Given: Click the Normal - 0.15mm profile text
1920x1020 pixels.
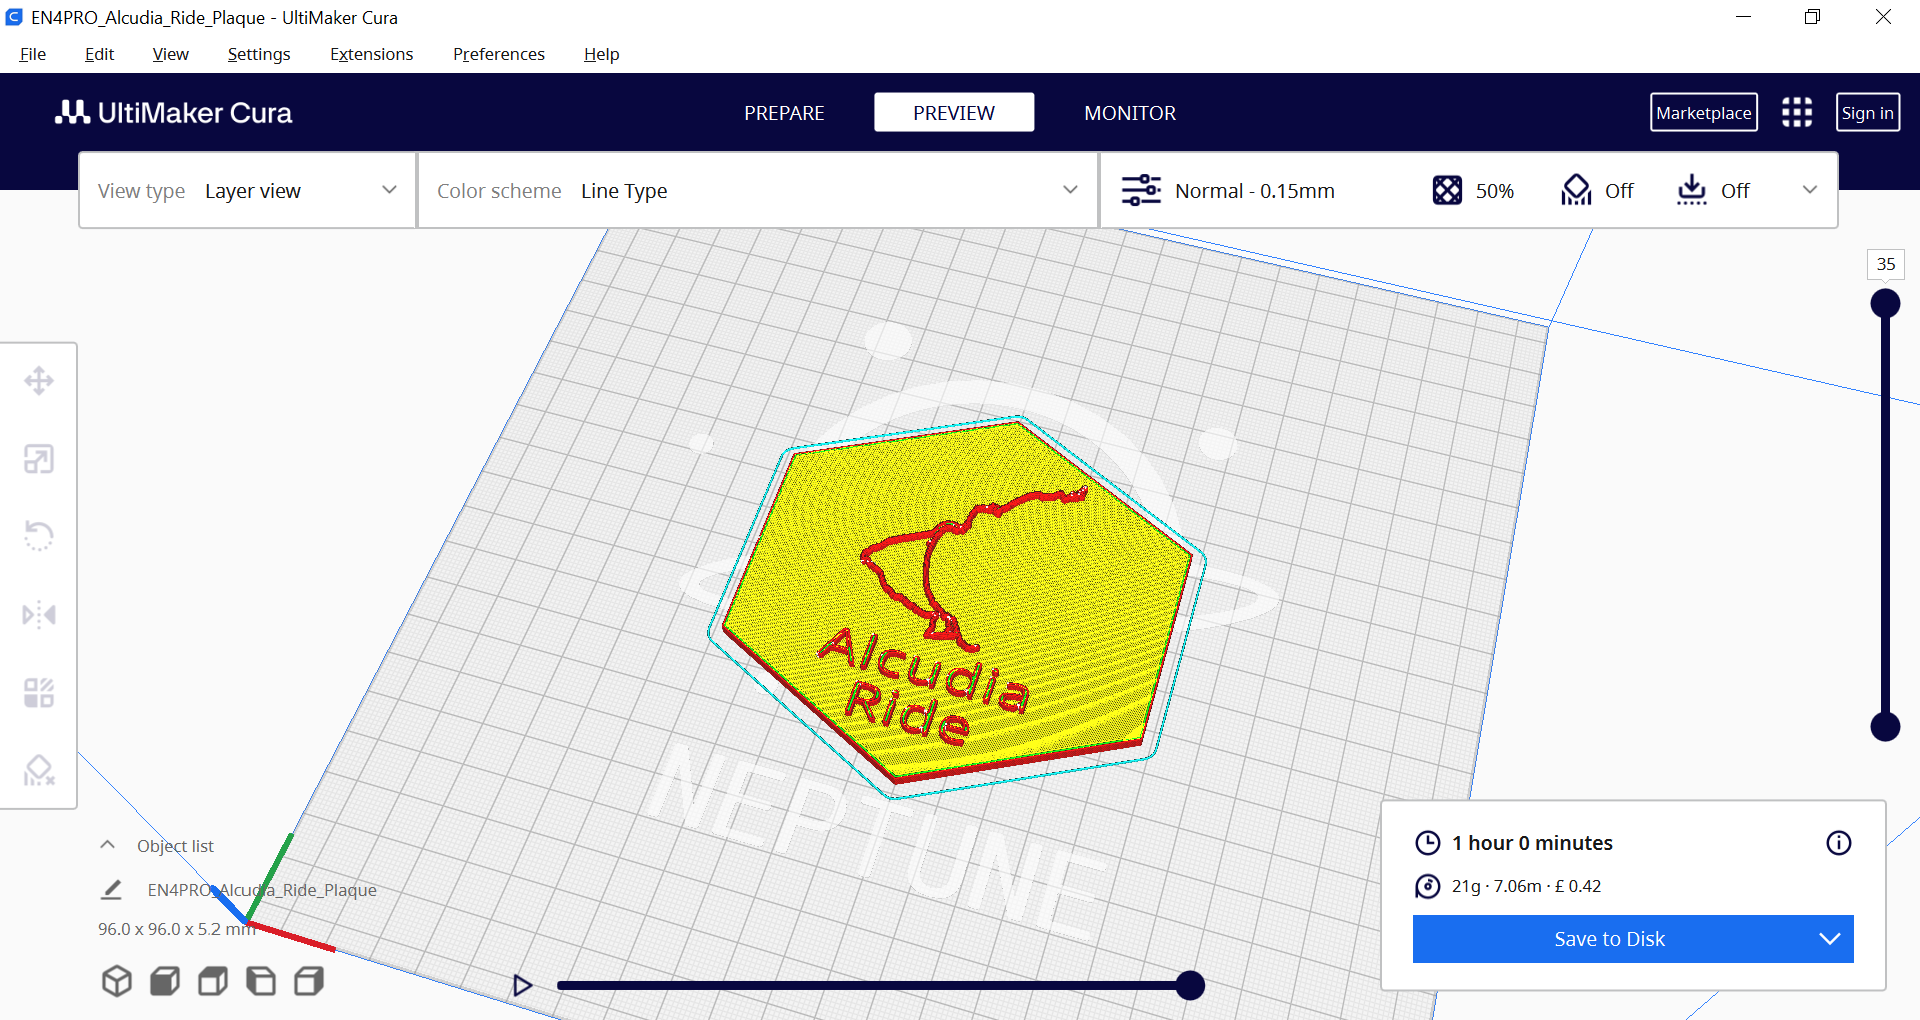Looking at the screenshot, I should coord(1255,191).
